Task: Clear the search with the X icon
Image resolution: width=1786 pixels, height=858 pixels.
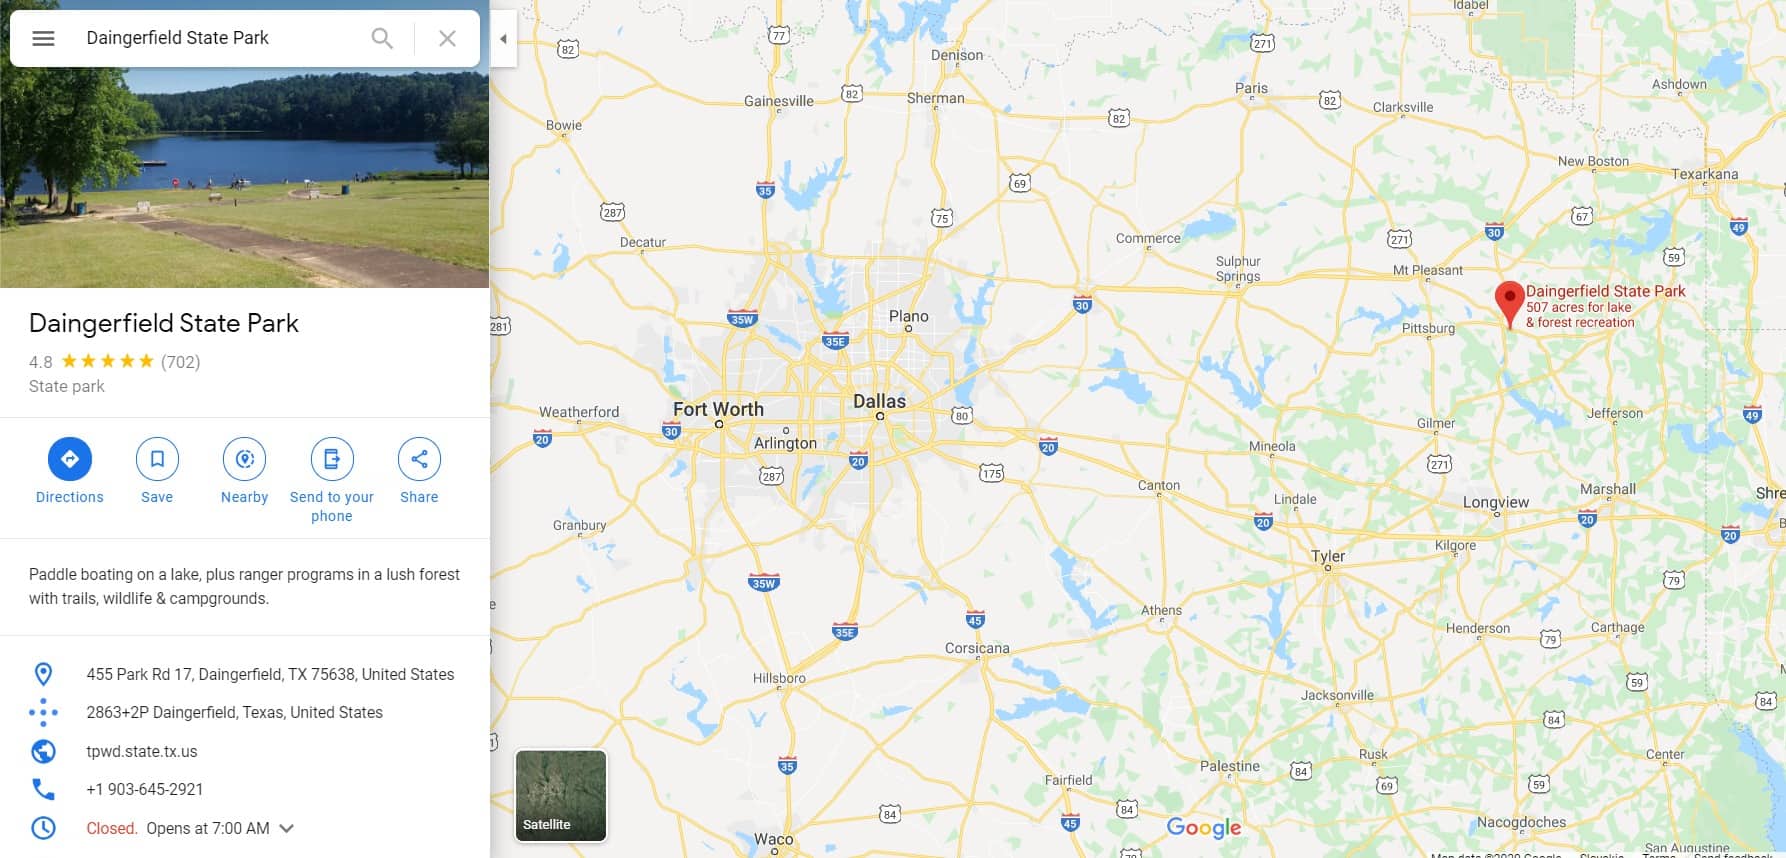Action: 447,38
